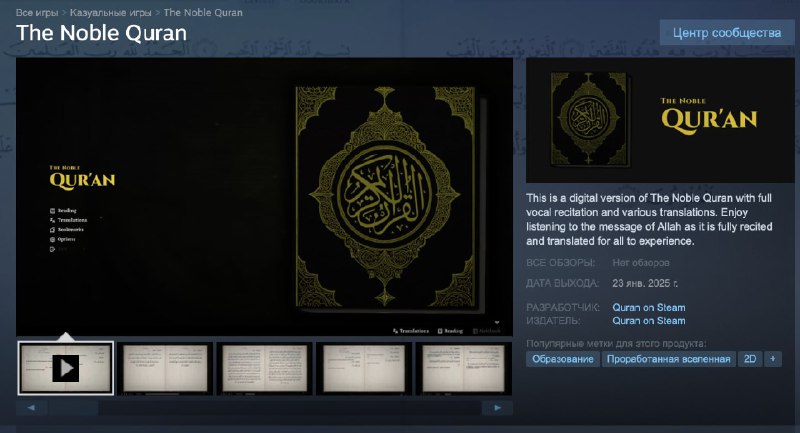Viewport: 800px width, 433px height.
Task: Select the Образование tag
Action: click(x=562, y=359)
